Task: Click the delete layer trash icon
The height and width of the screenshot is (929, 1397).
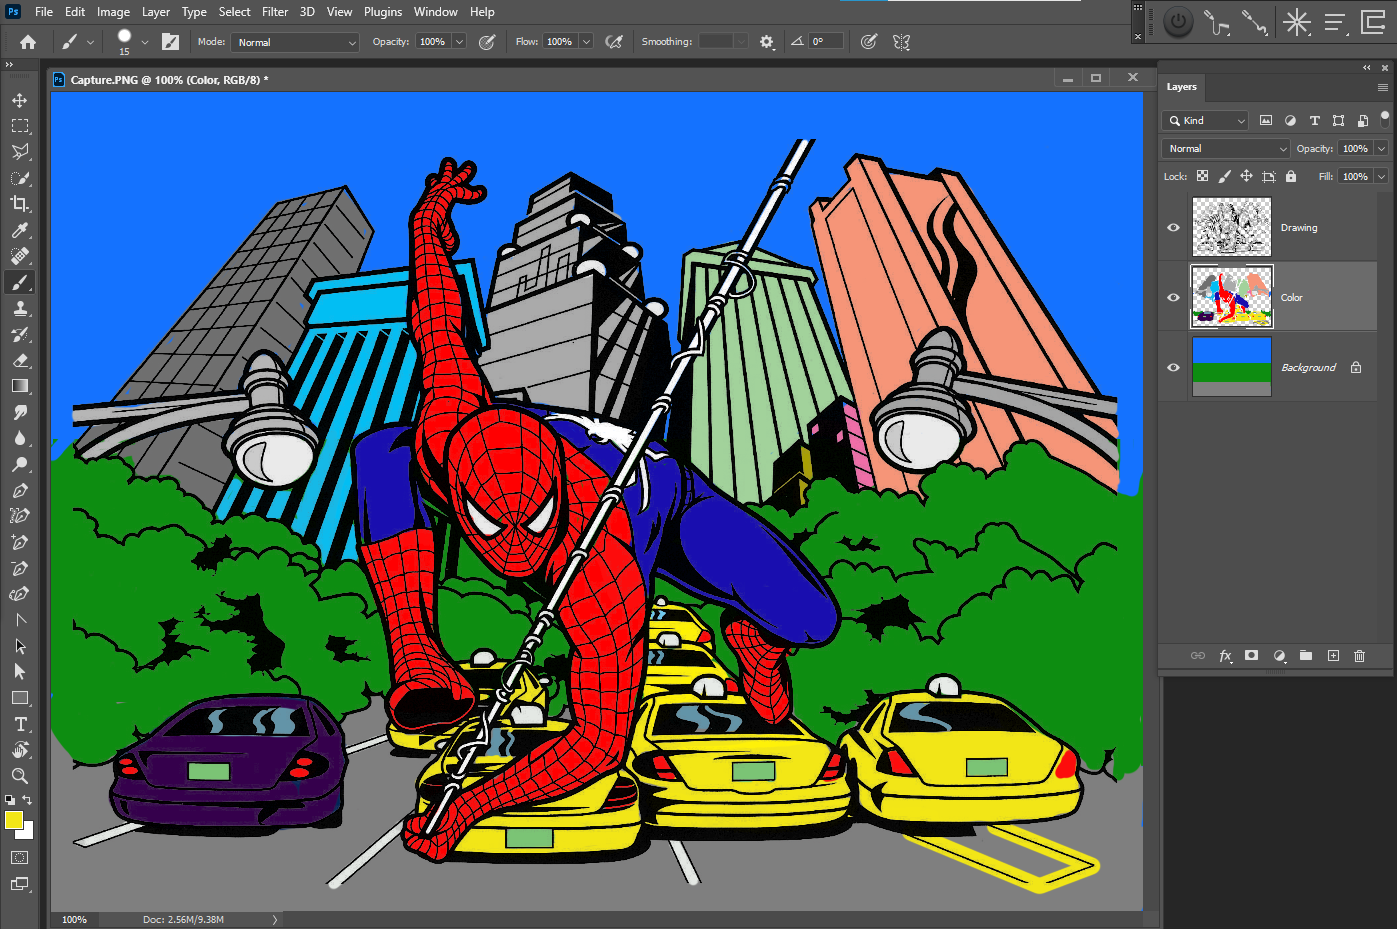Action: click(x=1359, y=656)
